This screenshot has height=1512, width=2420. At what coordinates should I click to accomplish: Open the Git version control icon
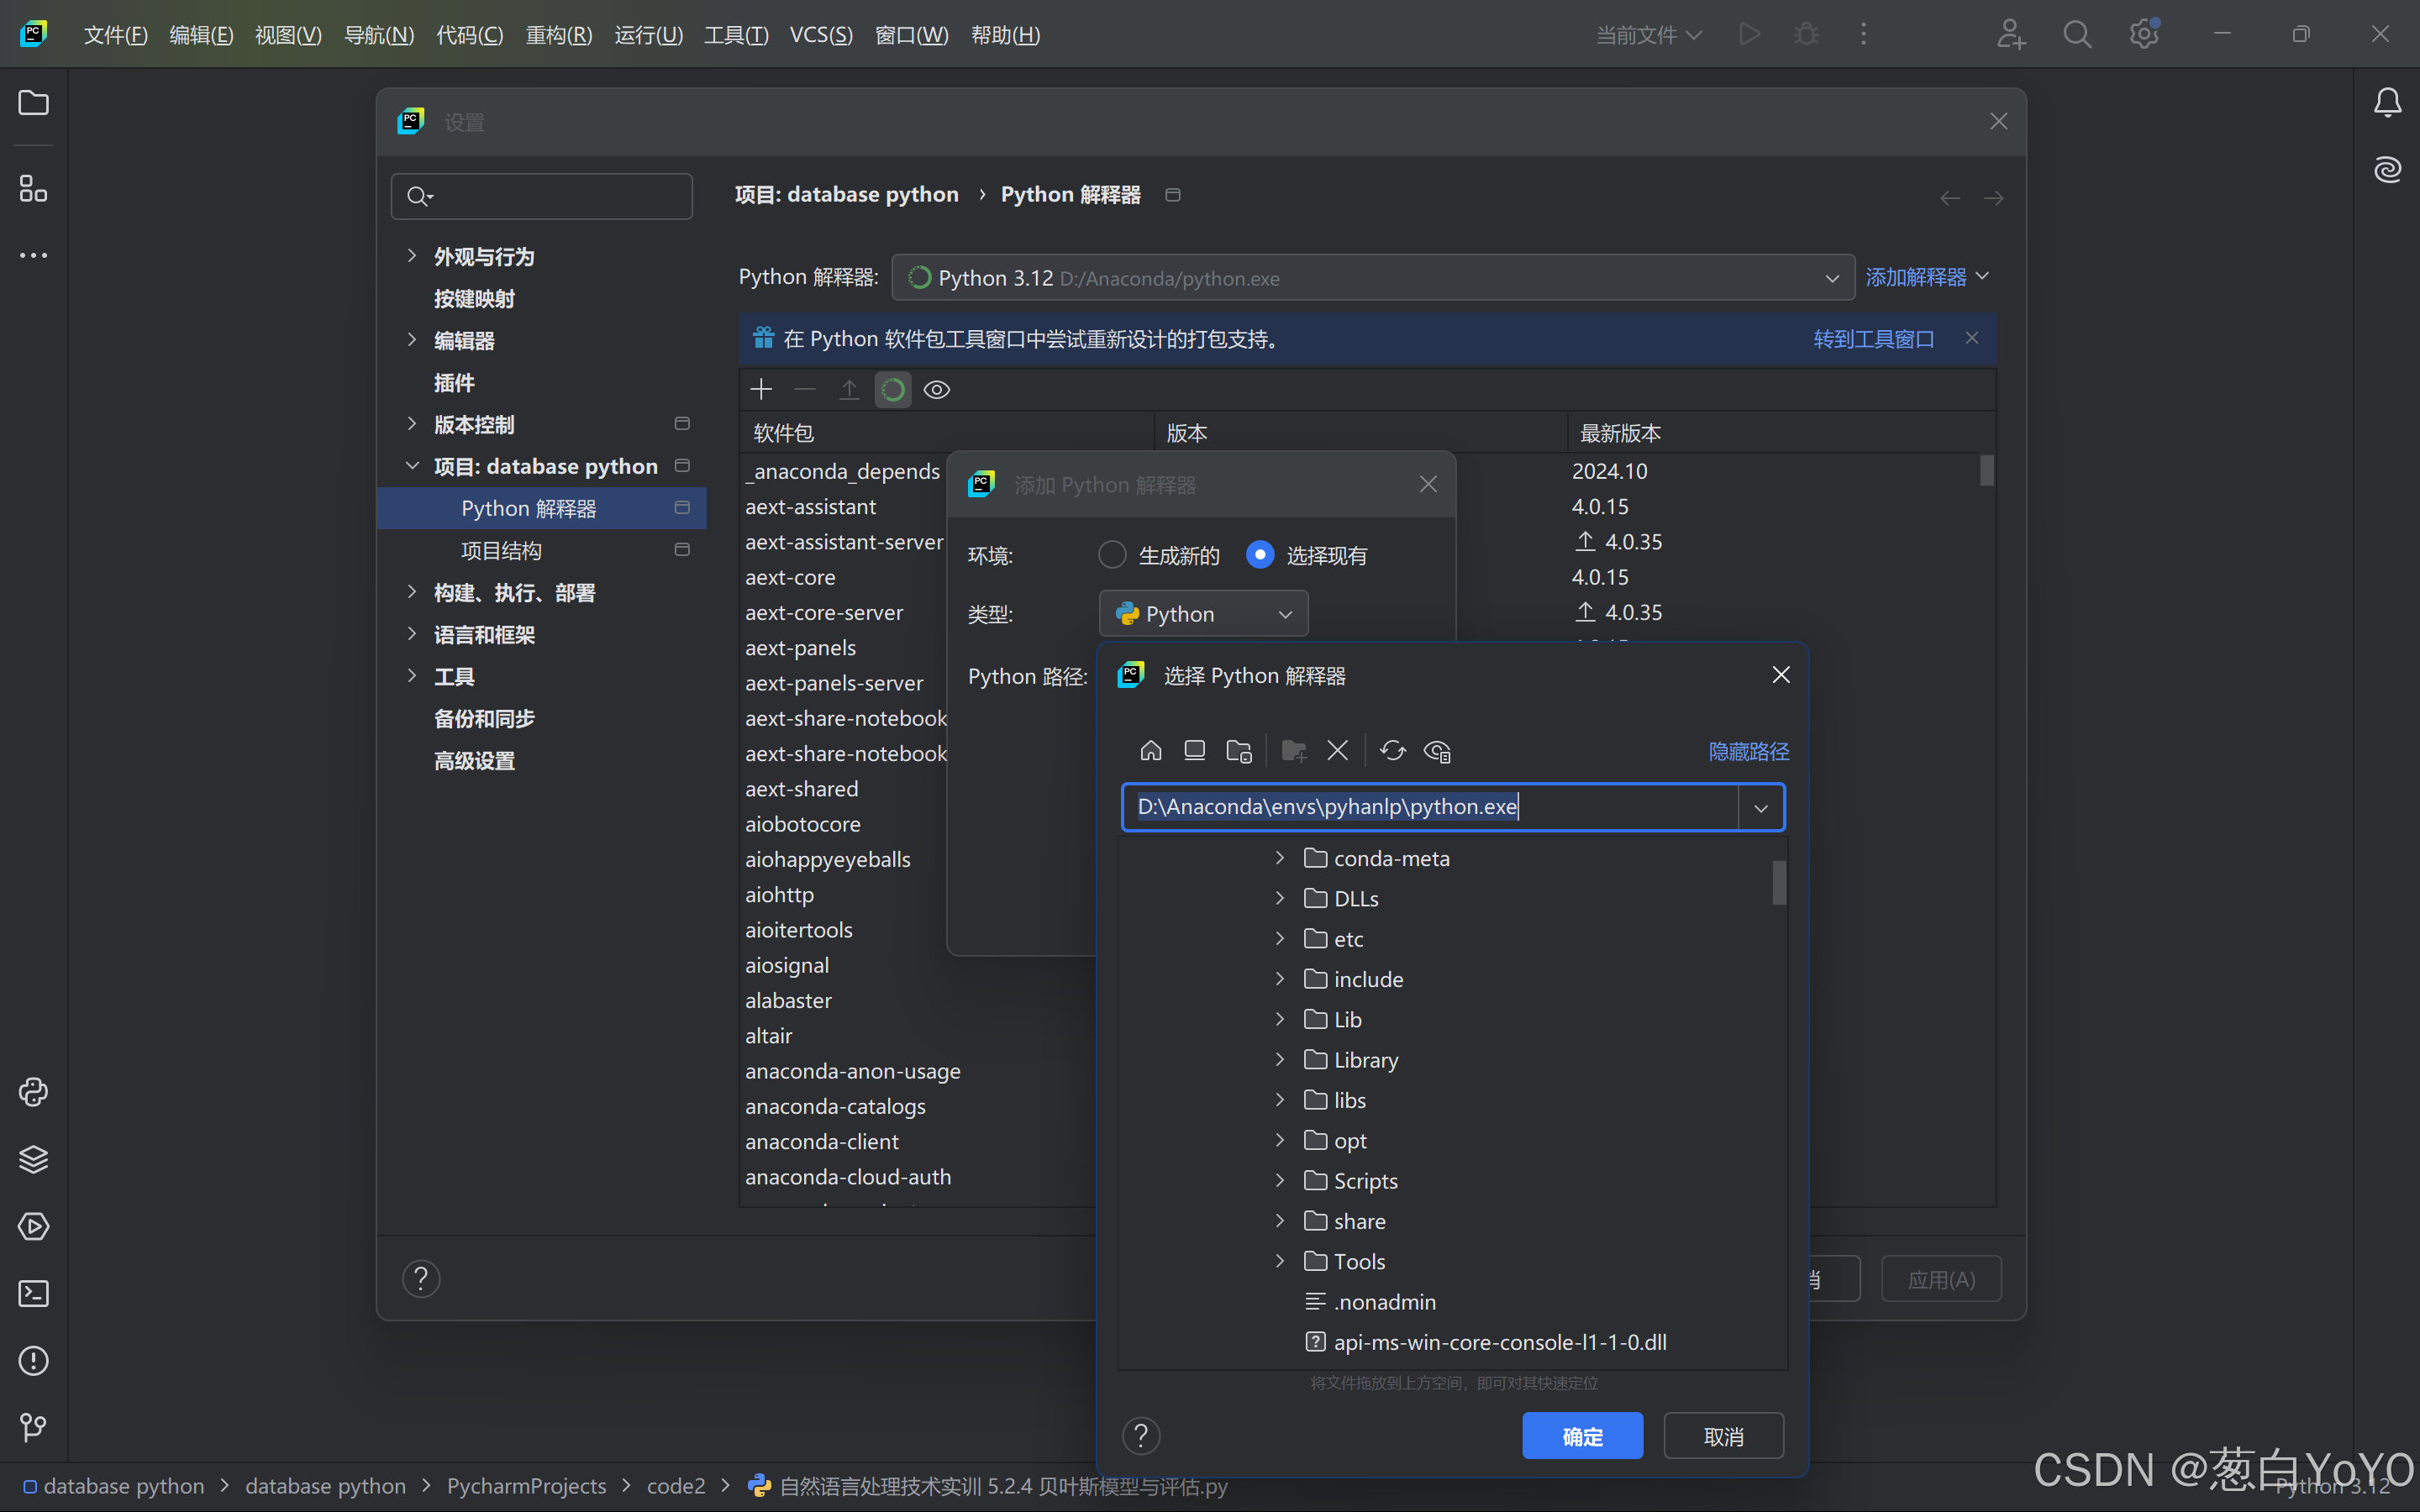click(33, 1427)
